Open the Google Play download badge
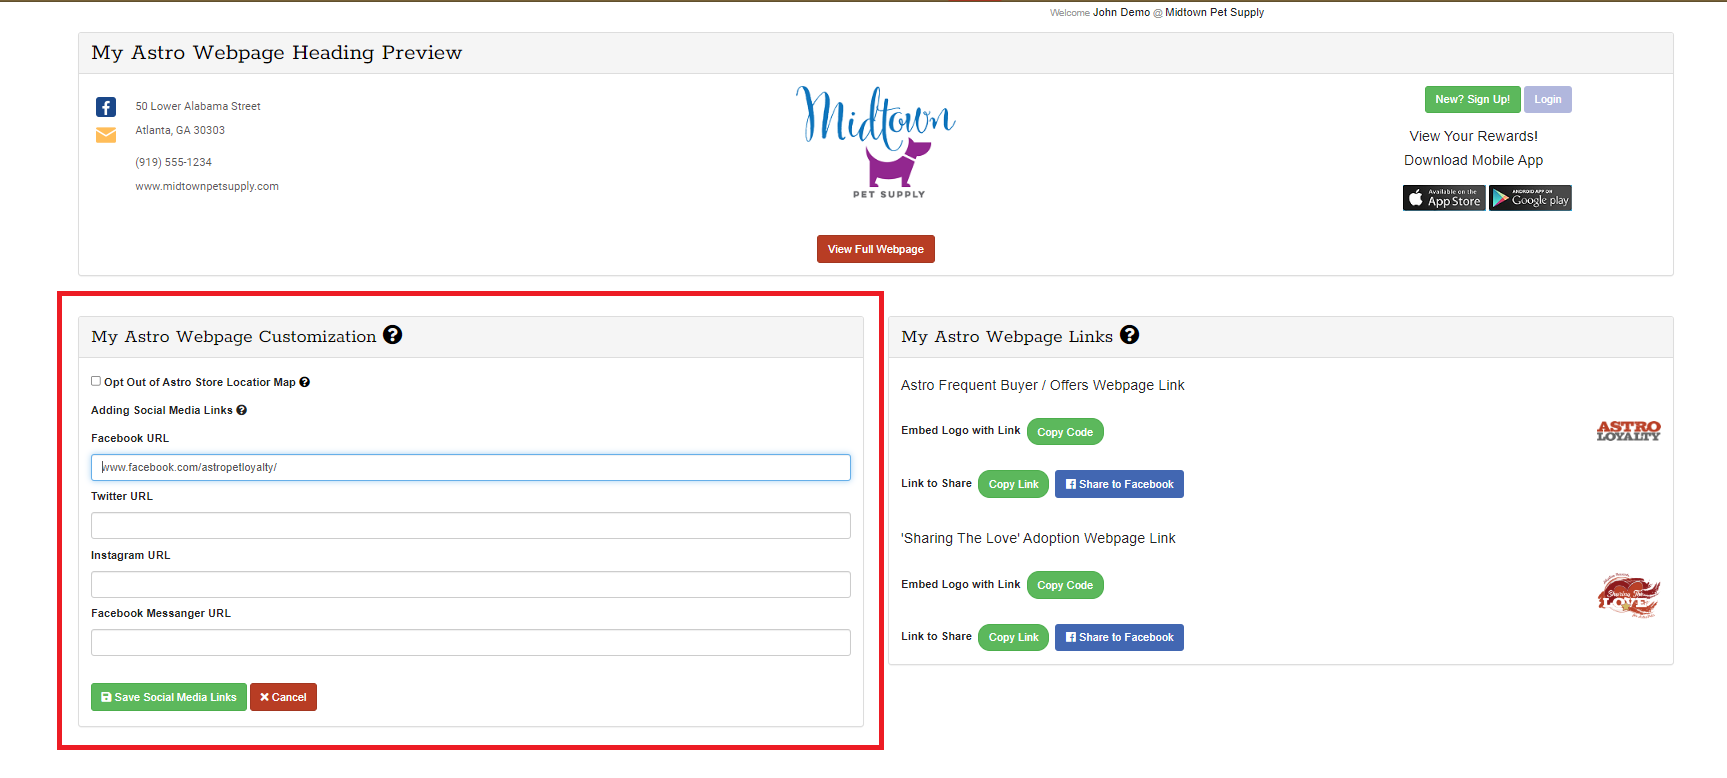Image resolution: width=1727 pixels, height=778 pixels. [x=1530, y=198]
